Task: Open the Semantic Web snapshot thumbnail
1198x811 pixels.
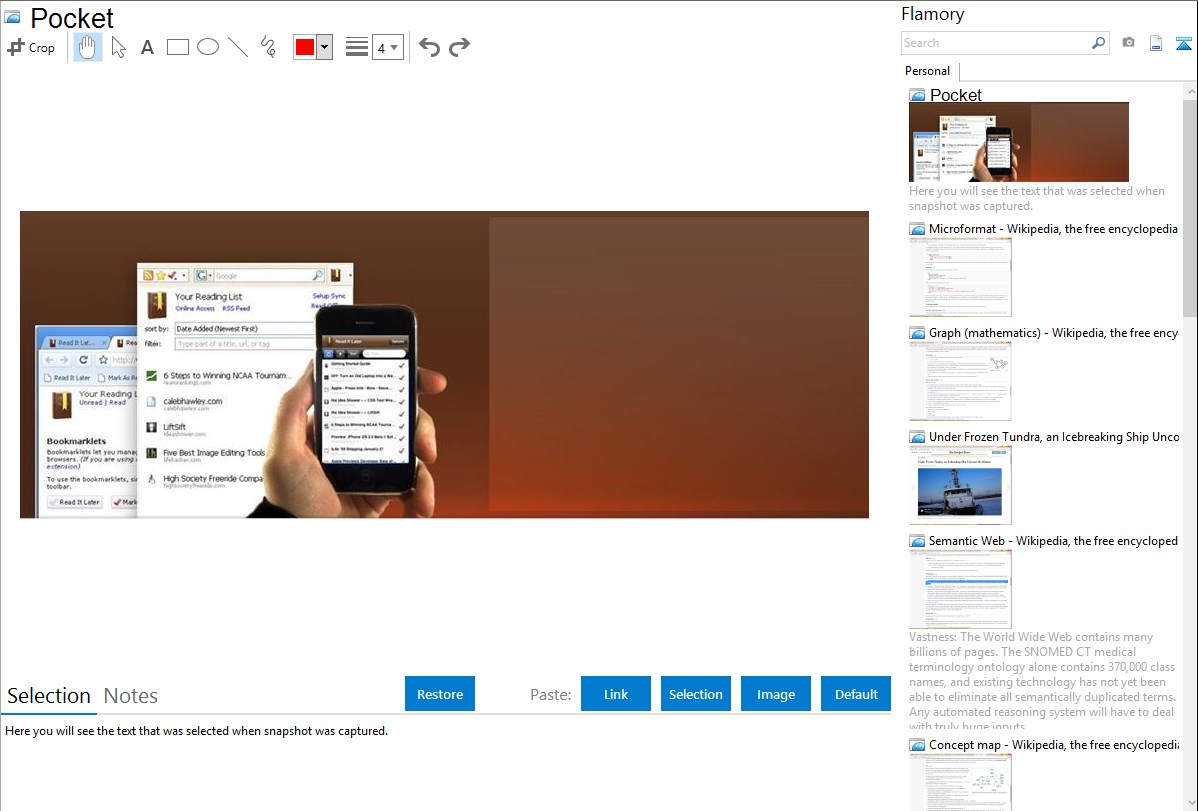Action: pyautogui.click(x=960, y=589)
